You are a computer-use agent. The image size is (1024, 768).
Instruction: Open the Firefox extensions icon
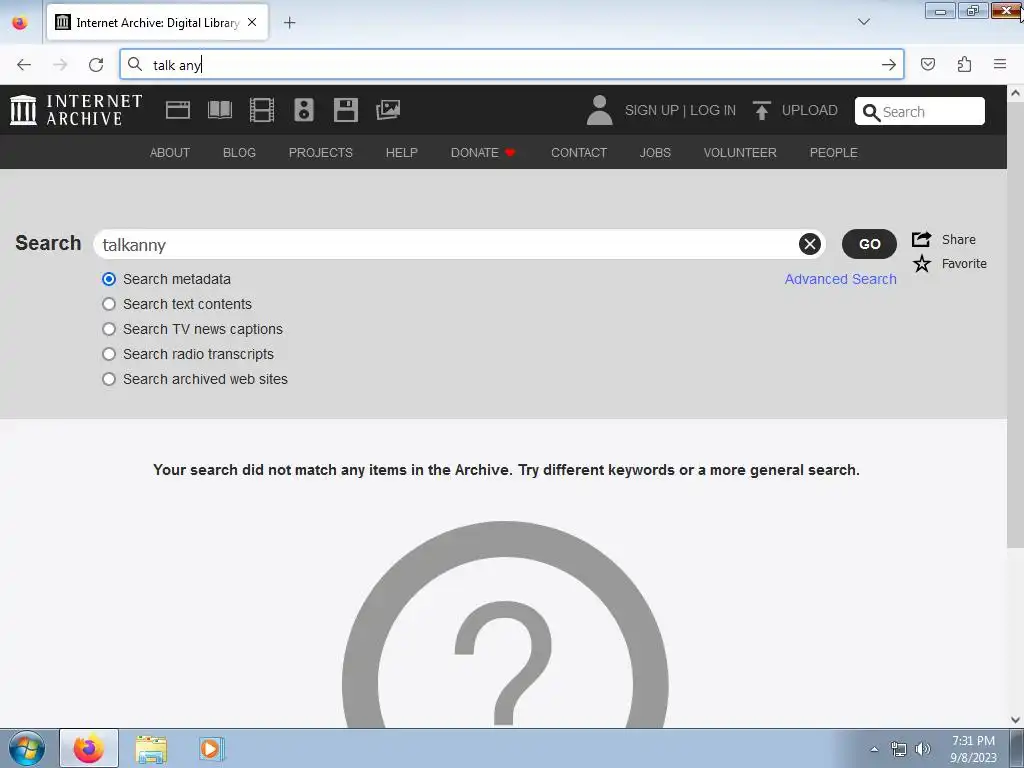[x=964, y=64]
